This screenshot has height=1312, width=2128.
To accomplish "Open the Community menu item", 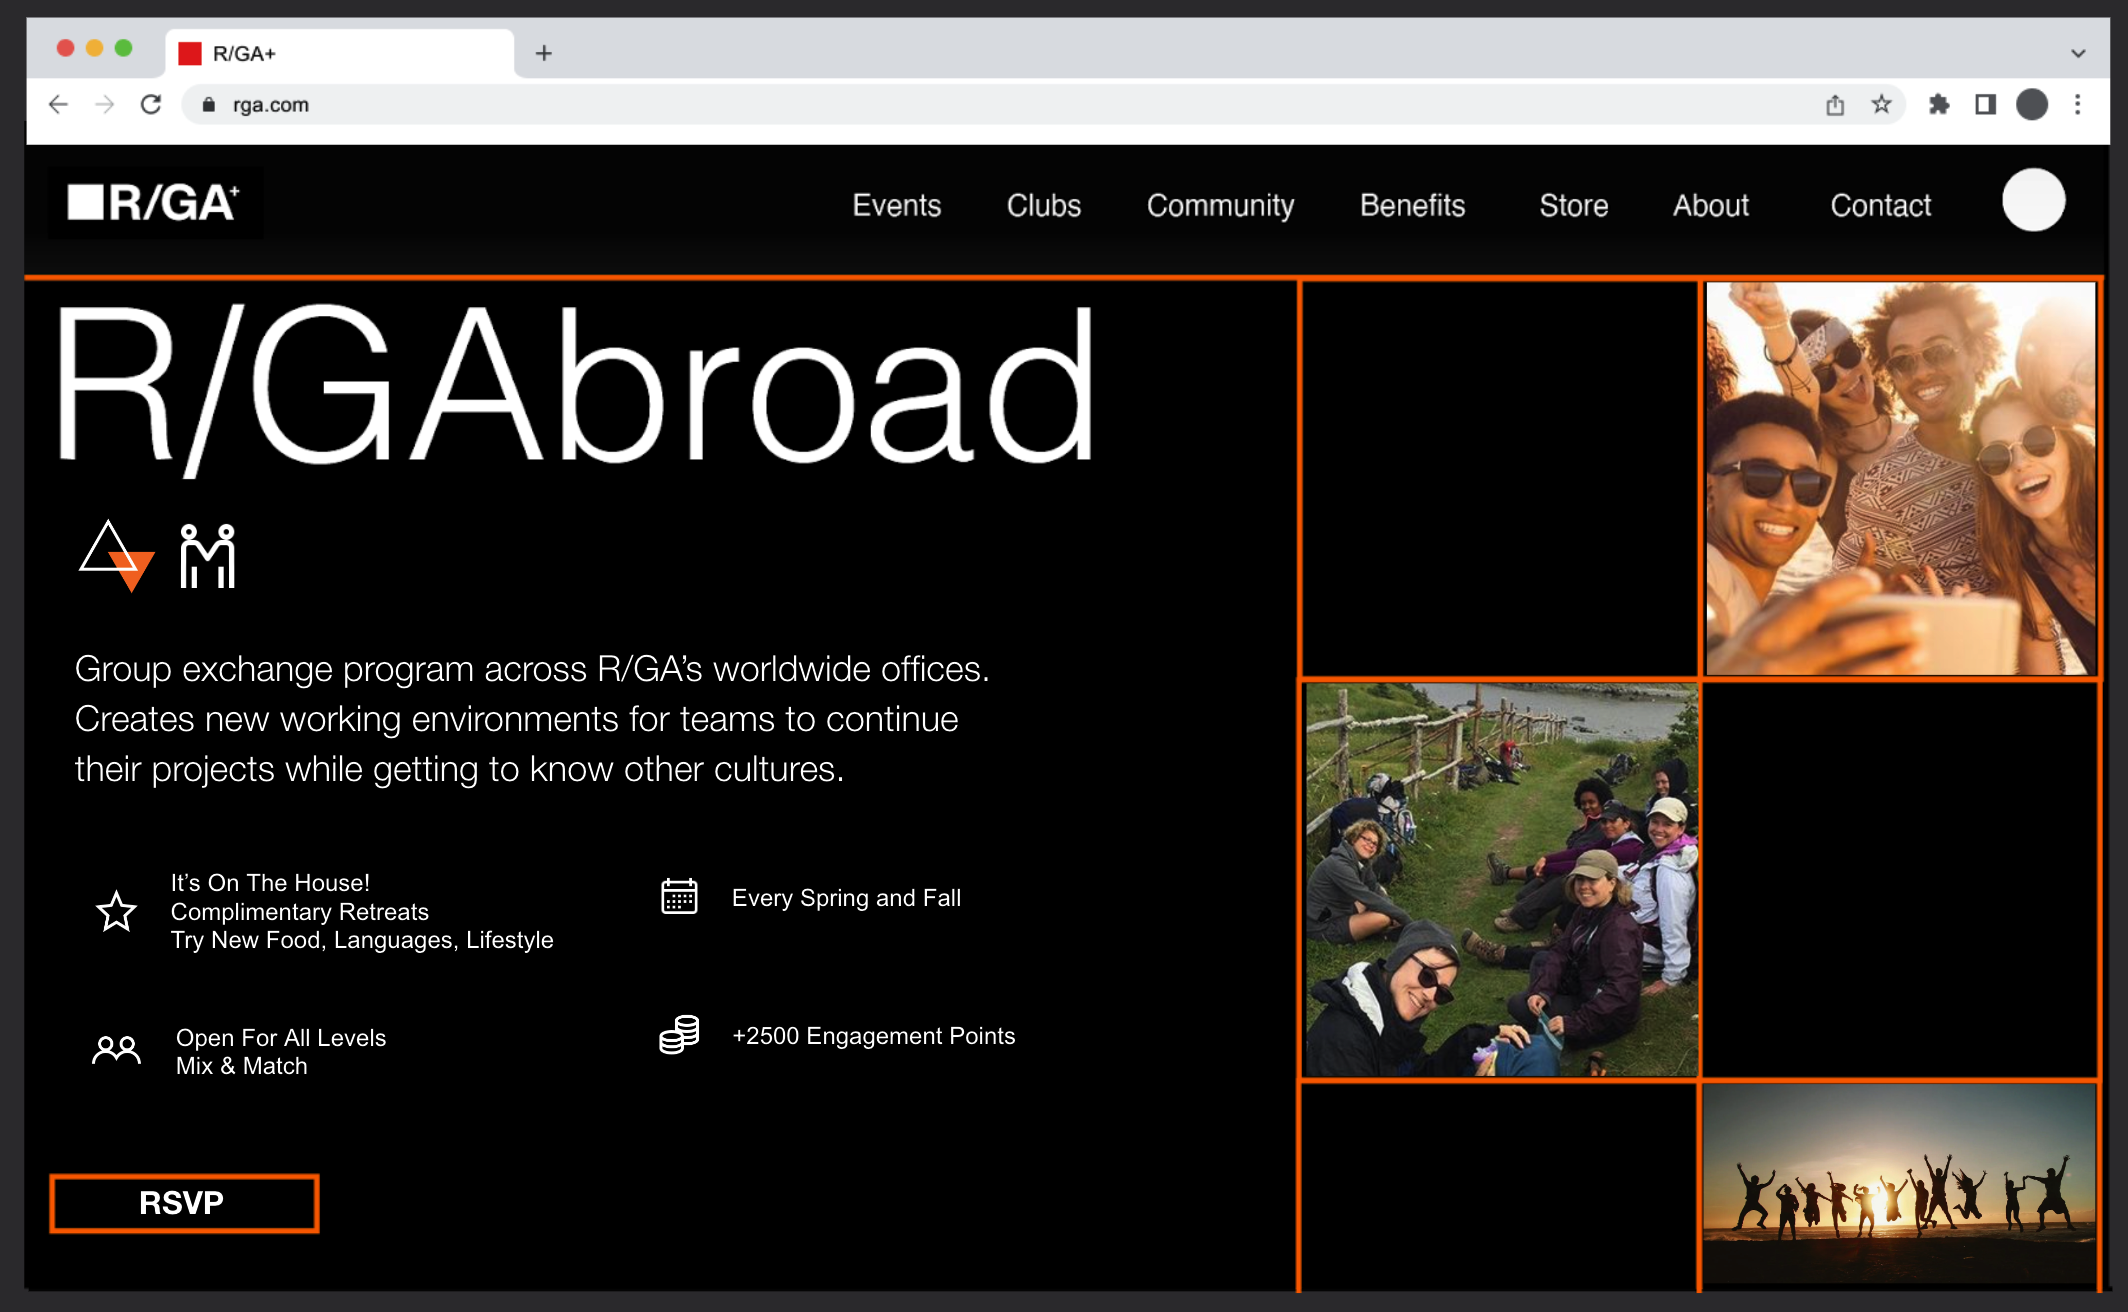I will click(x=1220, y=205).
